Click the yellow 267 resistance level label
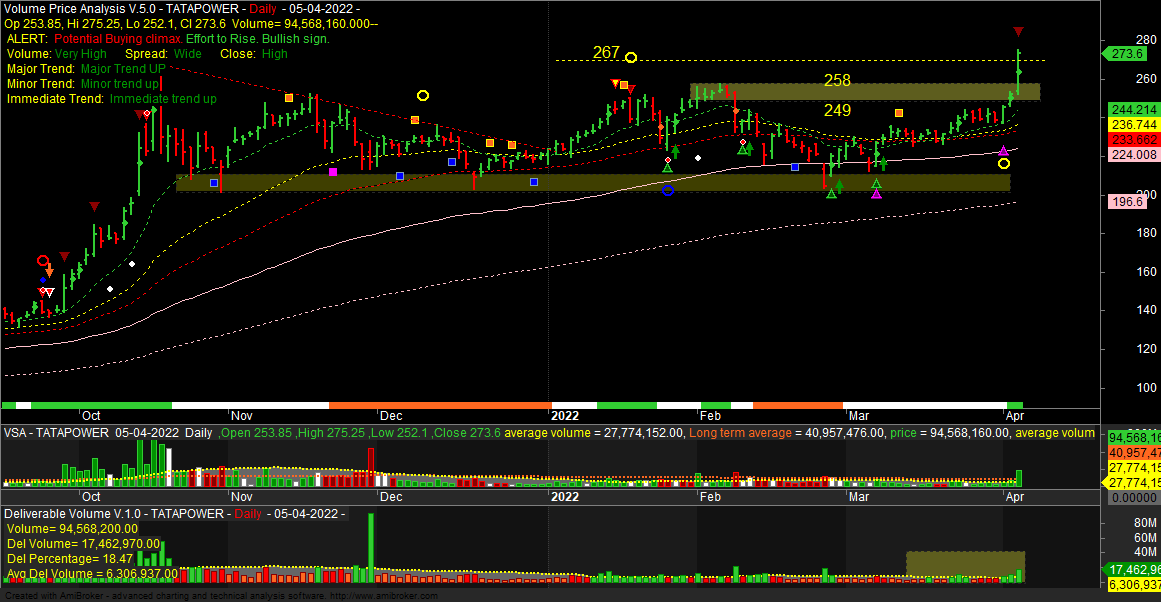 pos(606,53)
